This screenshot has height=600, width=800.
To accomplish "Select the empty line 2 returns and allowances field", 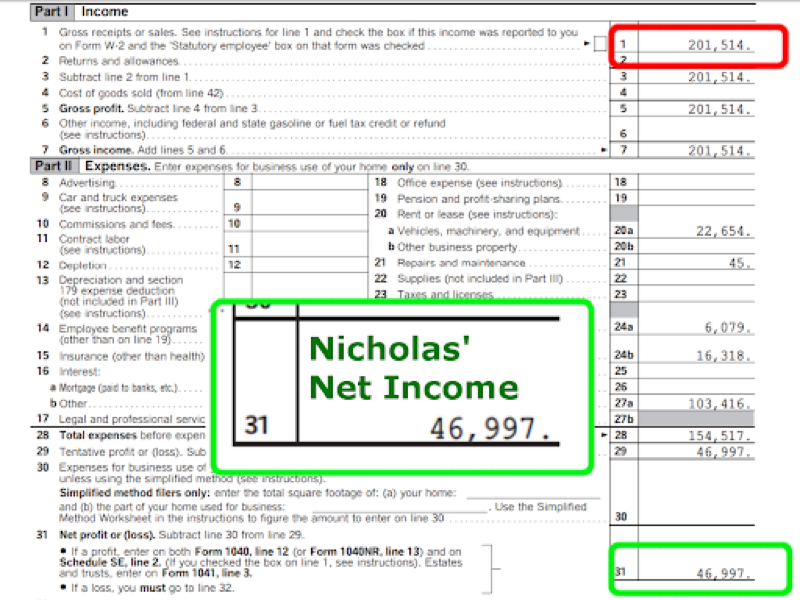I will coord(708,61).
